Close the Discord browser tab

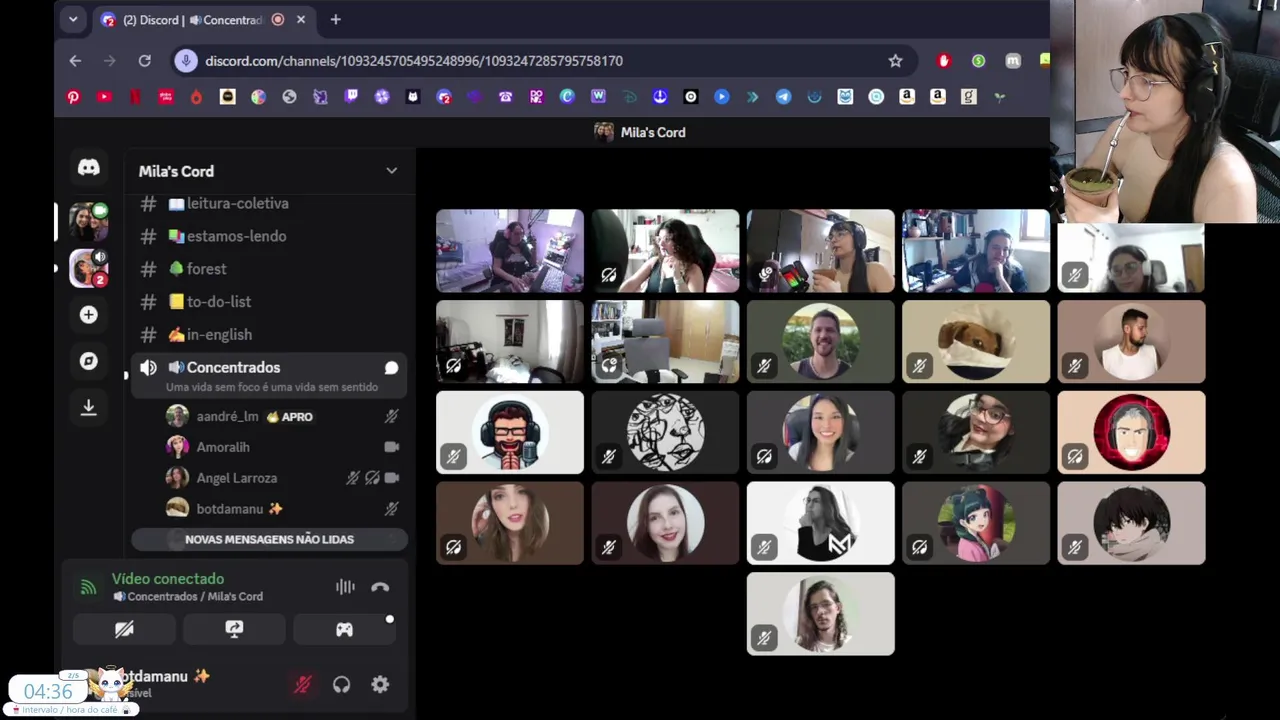pyautogui.click(x=300, y=20)
